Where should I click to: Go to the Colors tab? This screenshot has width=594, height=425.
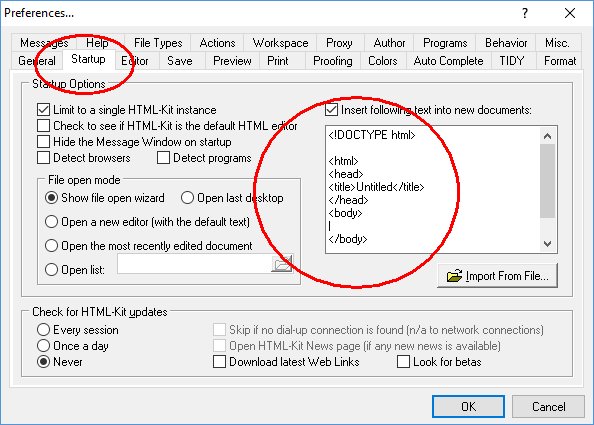pos(383,61)
